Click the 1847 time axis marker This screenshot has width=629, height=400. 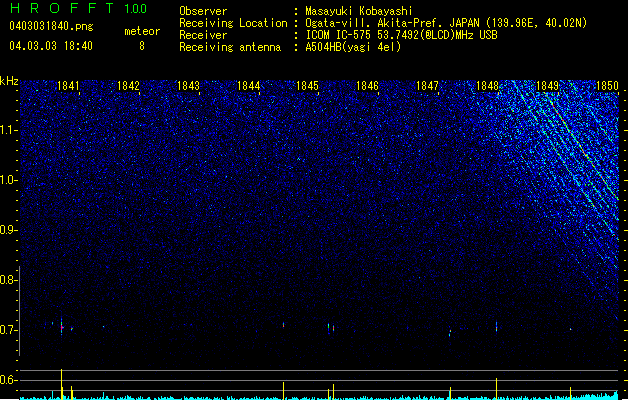pos(428,86)
